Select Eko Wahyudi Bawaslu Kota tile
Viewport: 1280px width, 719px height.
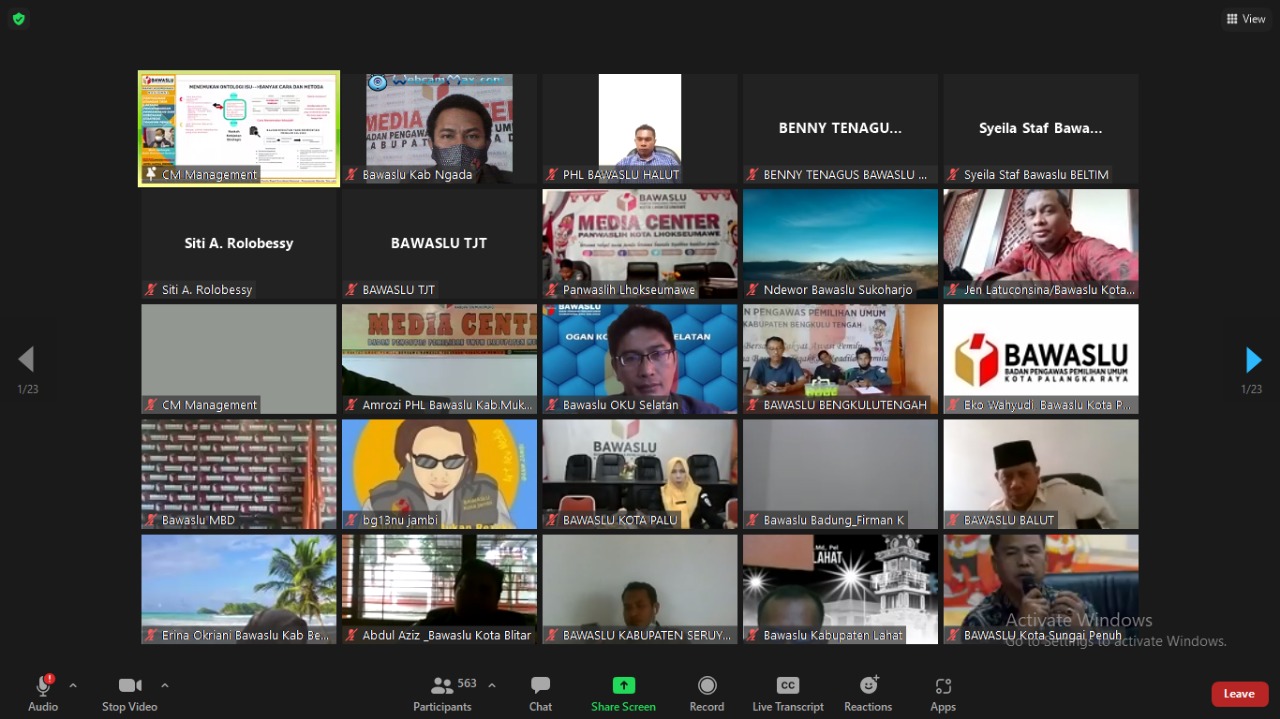(1041, 359)
